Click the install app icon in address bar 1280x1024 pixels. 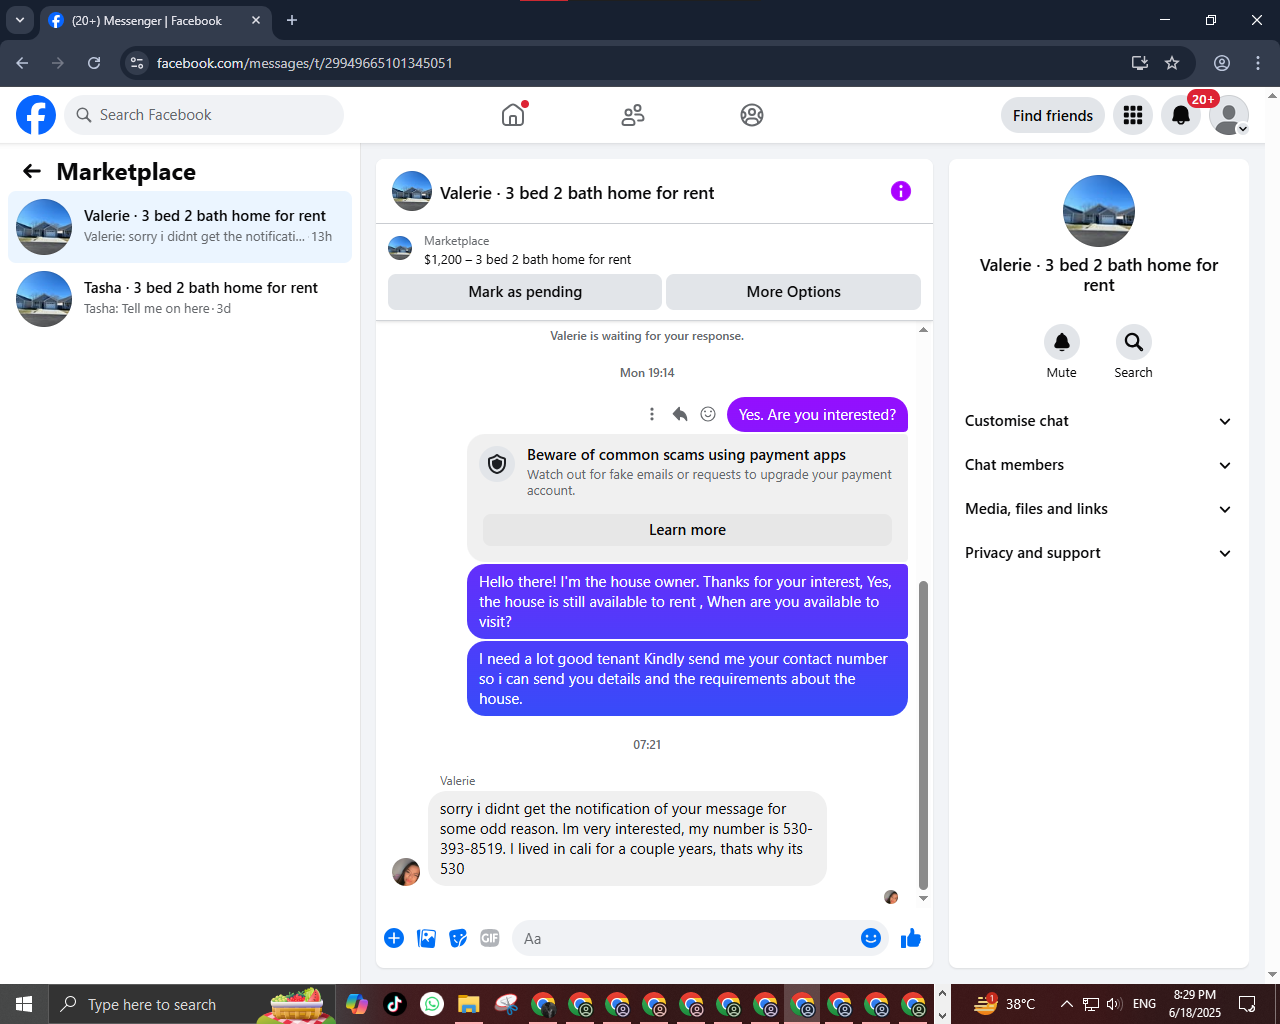click(x=1139, y=63)
